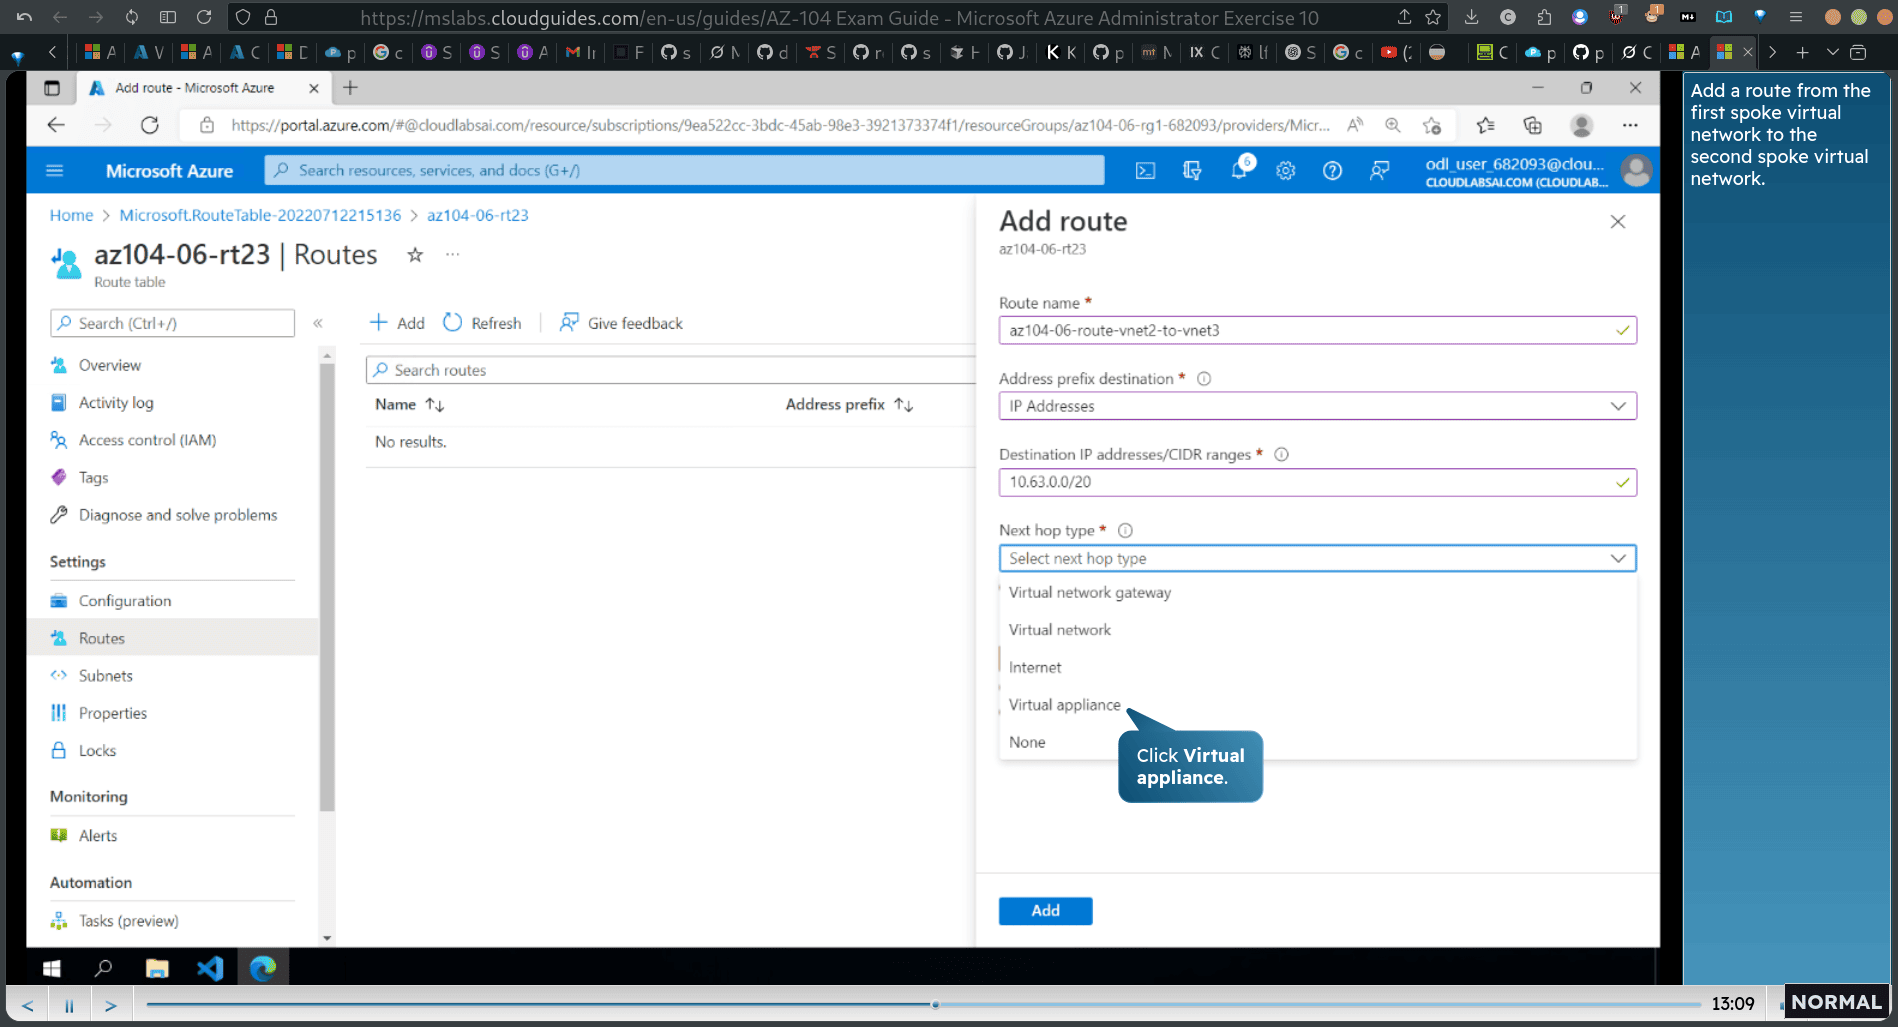Viewport: 1898px width, 1027px height.
Task: Open Edge favorites icon
Action: (x=1486, y=125)
